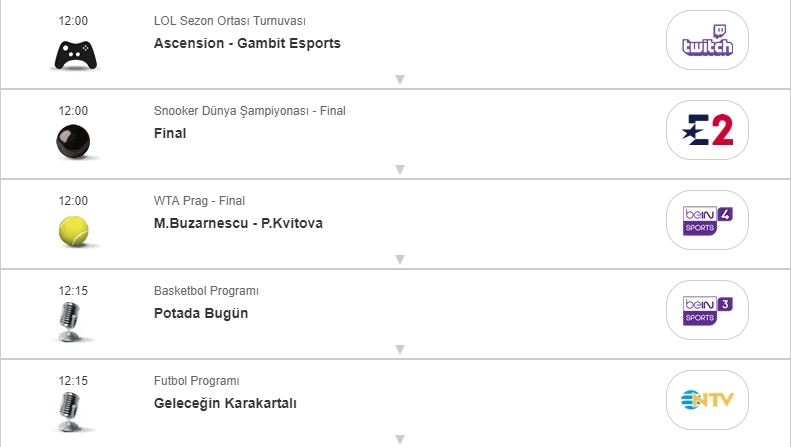
Task: Expand the M.Buzarnescu - P.Kvitova row arrow
Action: pos(400,259)
